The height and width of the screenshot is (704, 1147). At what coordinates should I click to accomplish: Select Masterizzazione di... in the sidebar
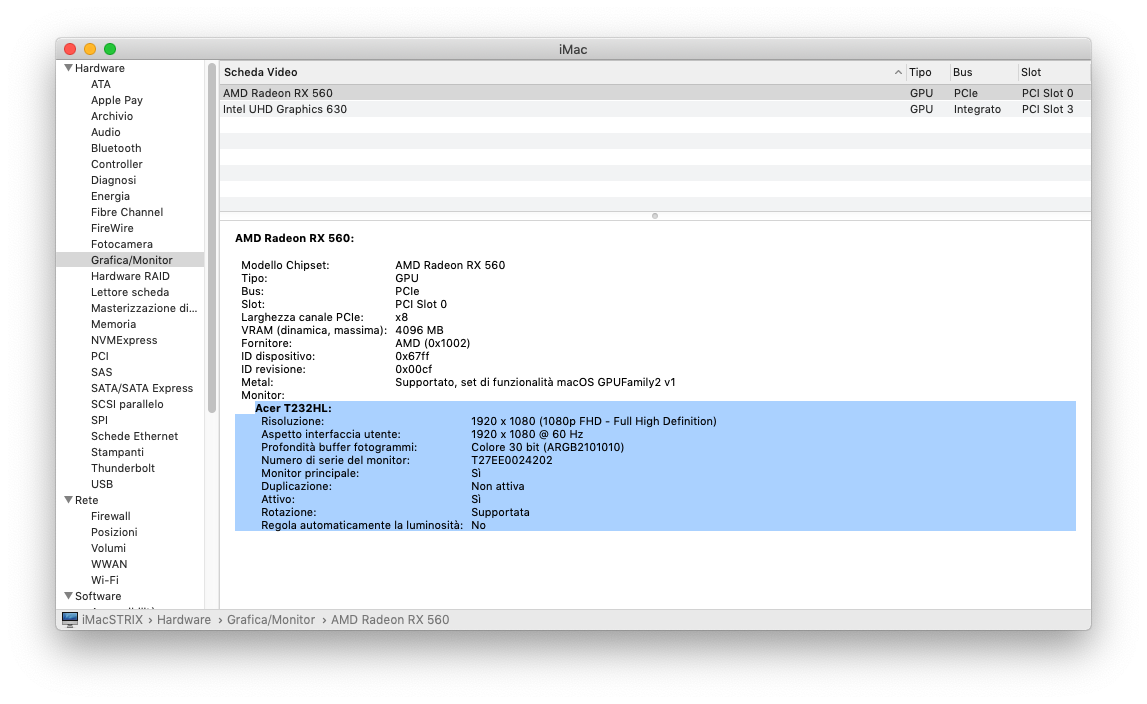144,308
